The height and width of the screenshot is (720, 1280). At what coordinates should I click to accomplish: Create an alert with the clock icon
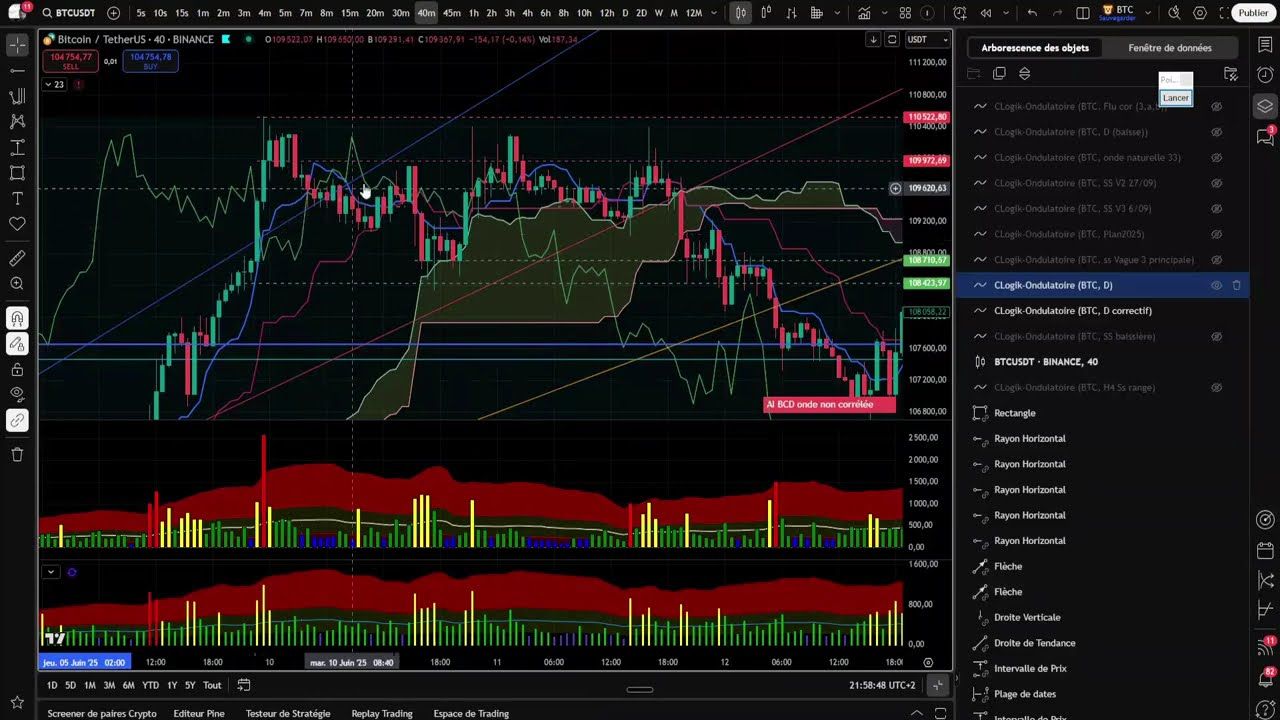tap(960, 13)
